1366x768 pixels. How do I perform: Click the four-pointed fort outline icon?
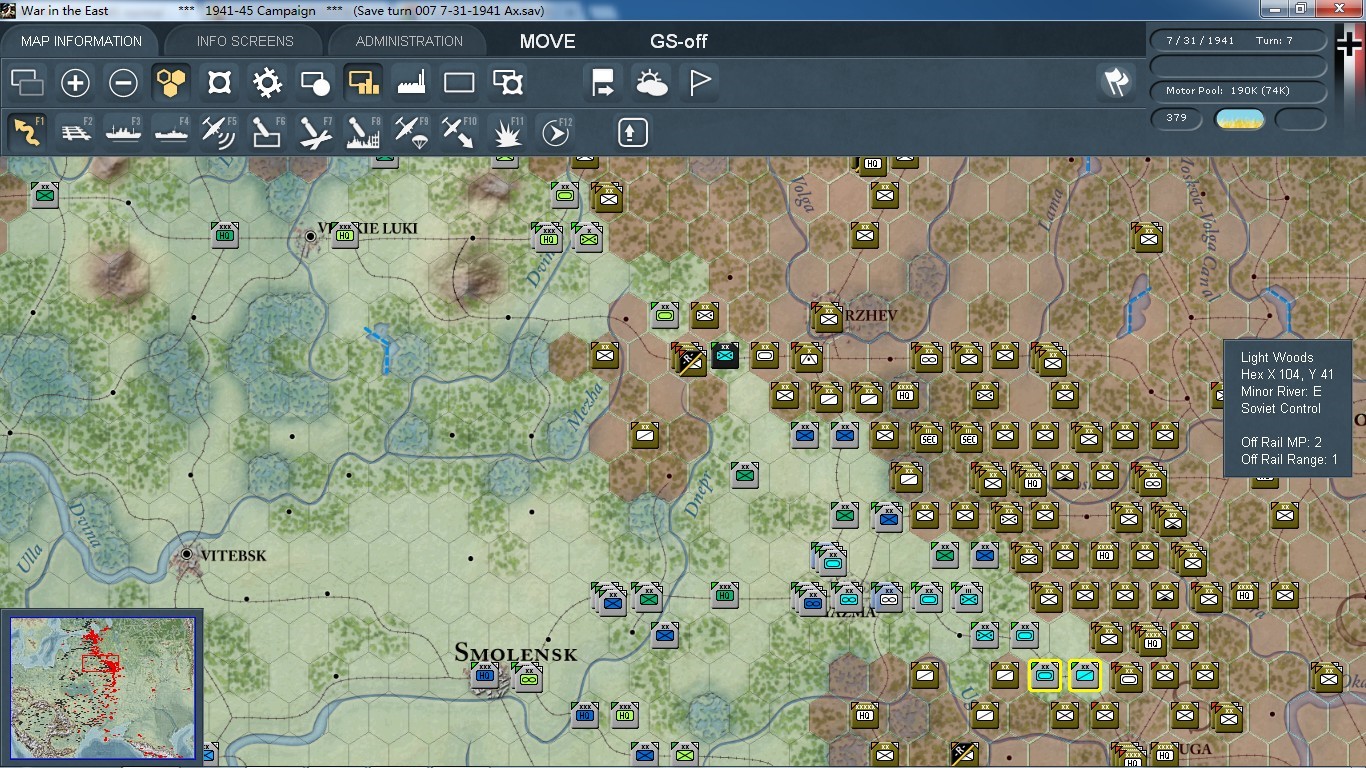click(219, 83)
